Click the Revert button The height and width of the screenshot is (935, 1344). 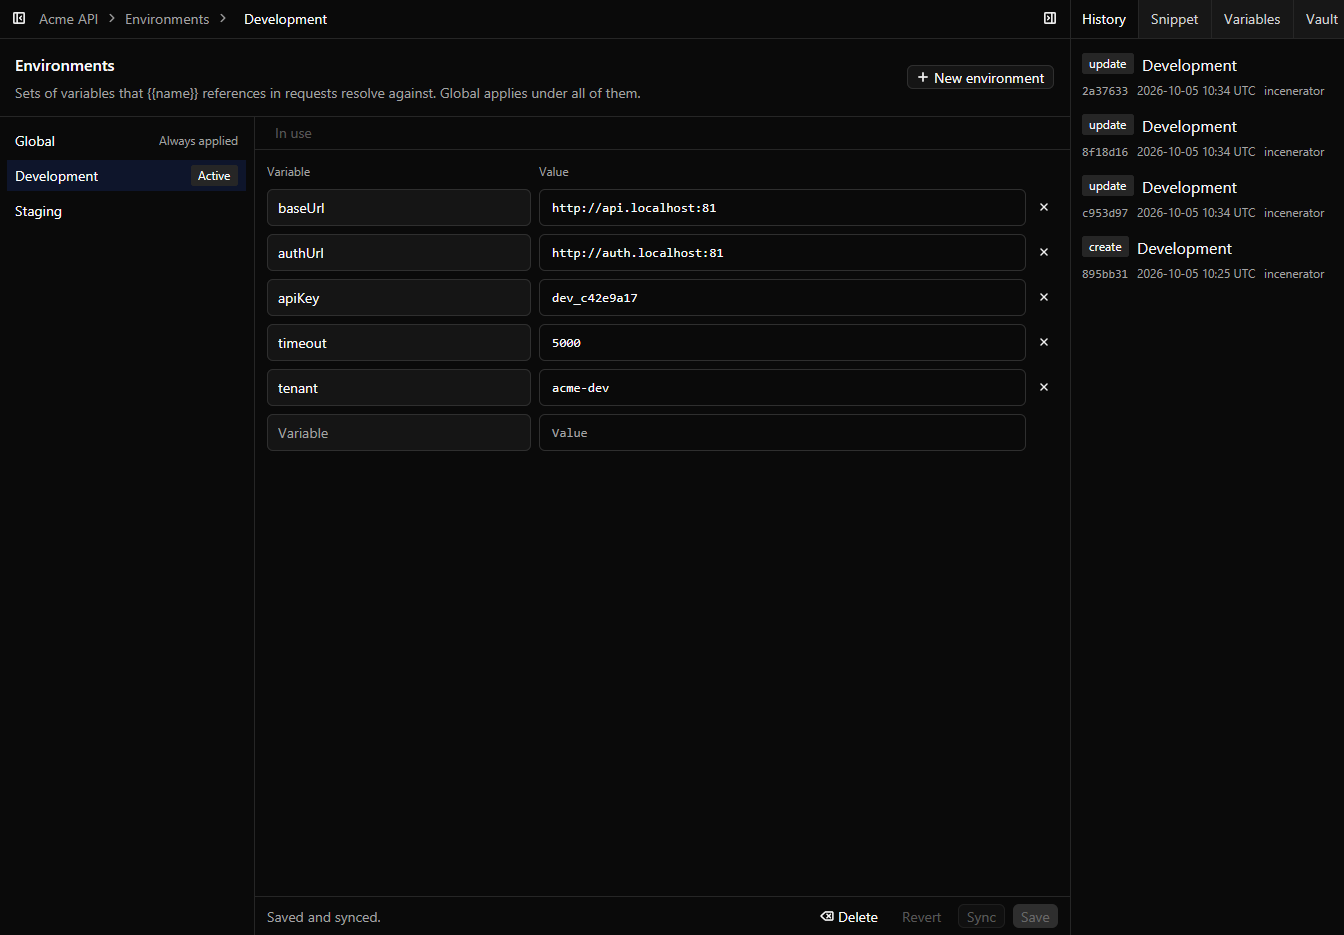pos(921,917)
